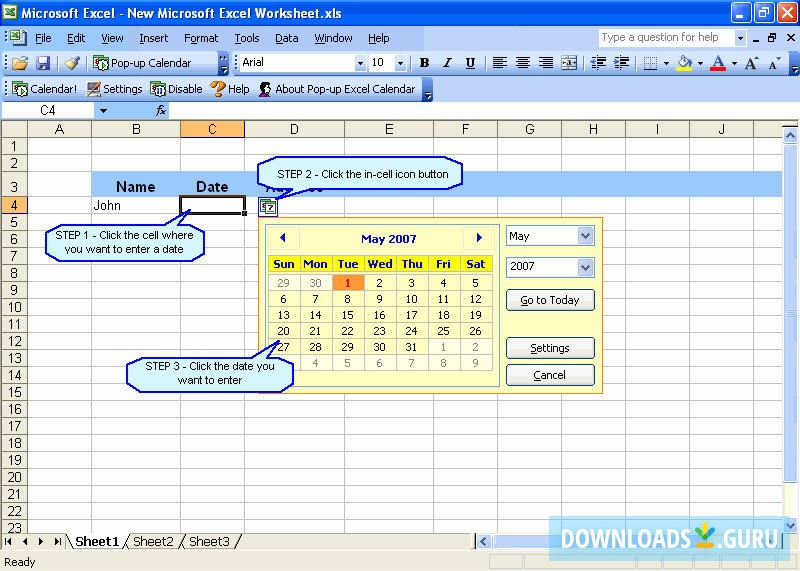The height and width of the screenshot is (571, 800).
Task: Select May 31 in the calendar
Action: (x=412, y=347)
